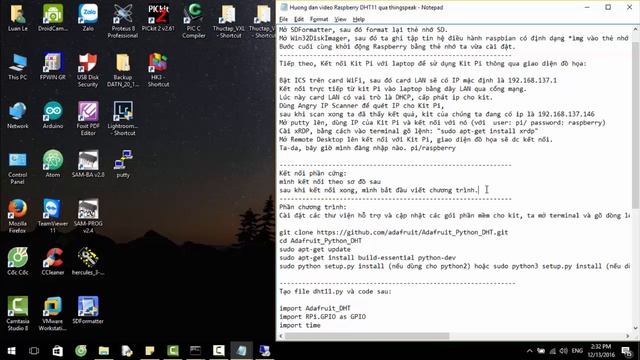Launch the Zalo desktop icon
This screenshot has height=360, width=640.
pos(88,18)
